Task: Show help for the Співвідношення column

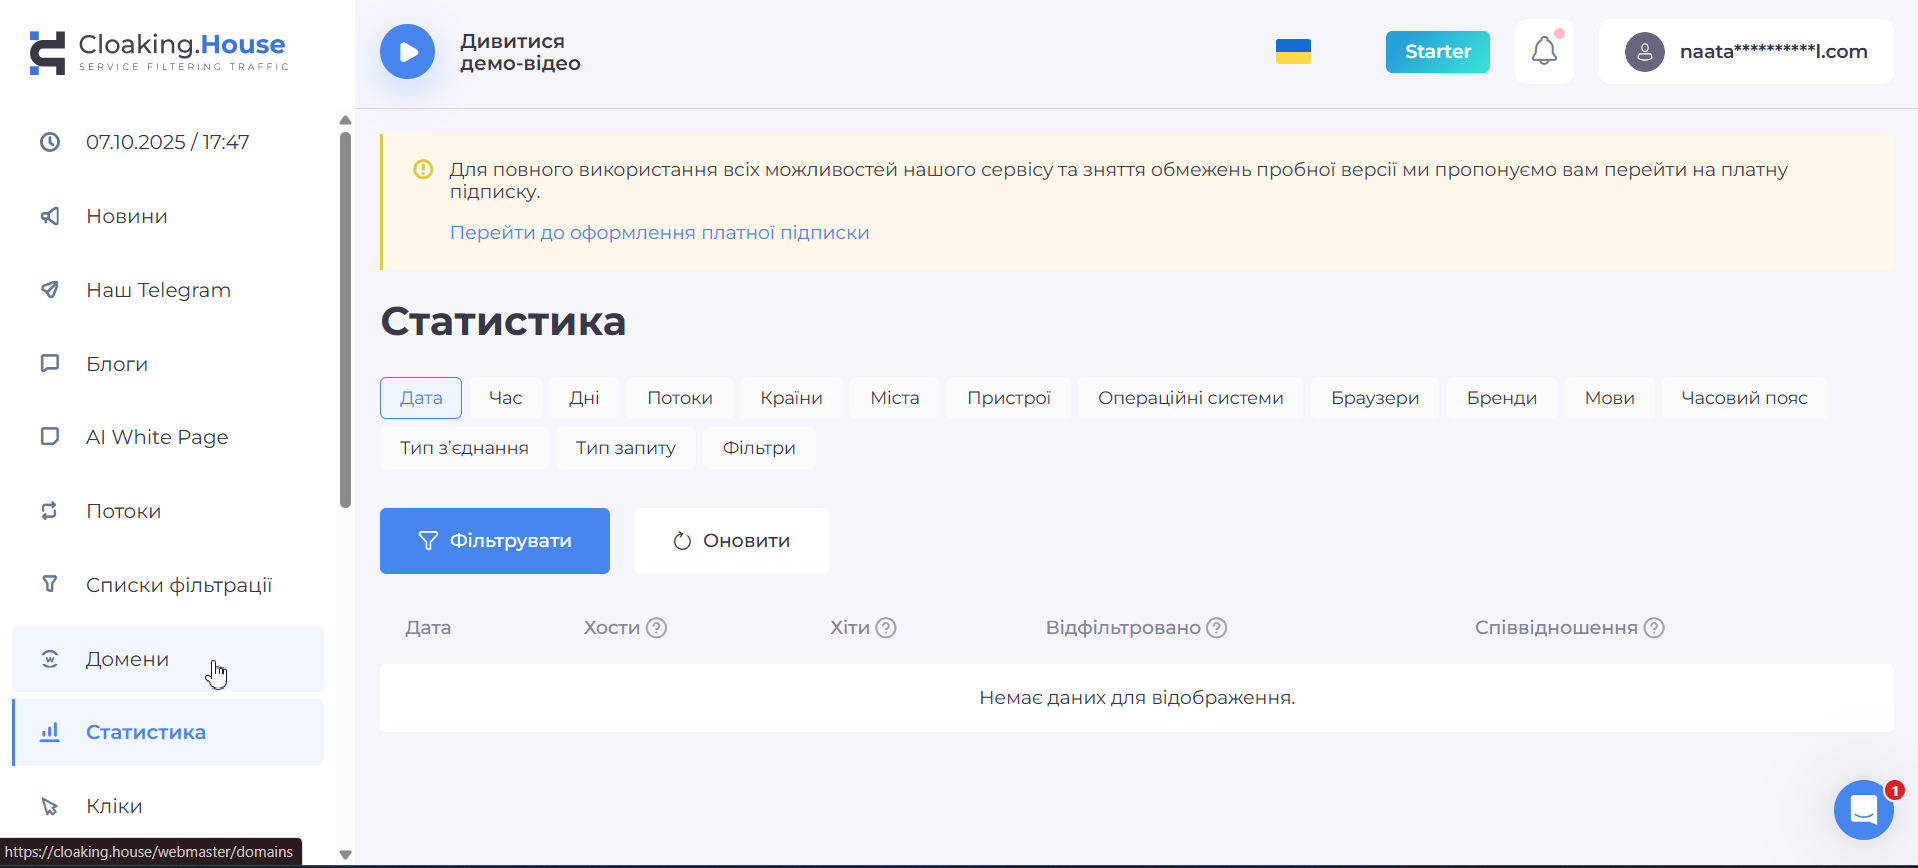Action: [x=1654, y=628]
